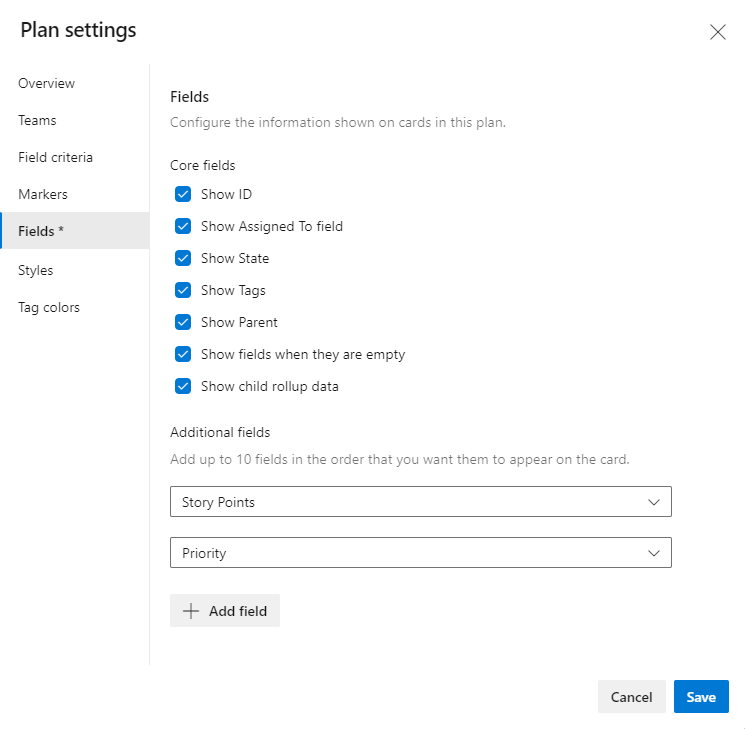The height and width of the screenshot is (731, 745).
Task: Open the Styles section
Action: click(36, 270)
